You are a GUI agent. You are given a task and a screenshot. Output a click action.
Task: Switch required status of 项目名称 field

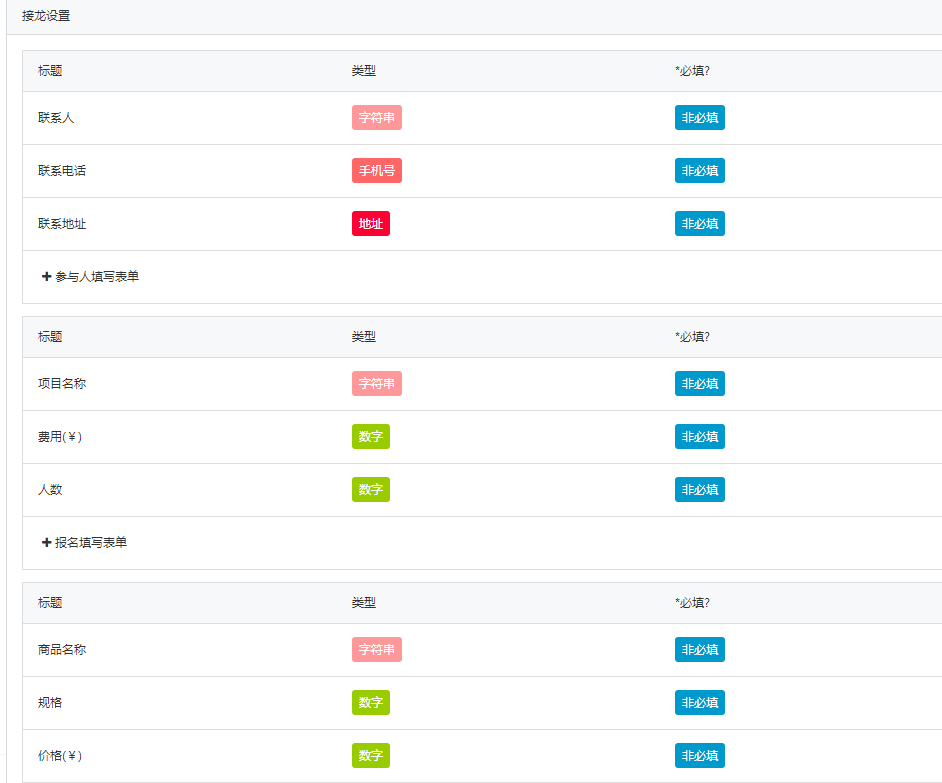[x=699, y=384]
